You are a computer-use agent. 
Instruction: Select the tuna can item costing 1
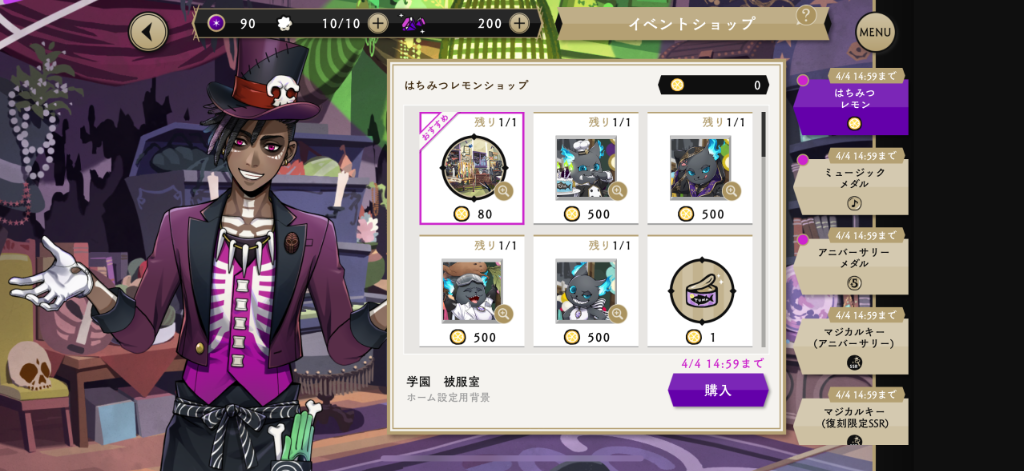(x=700, y=291)
